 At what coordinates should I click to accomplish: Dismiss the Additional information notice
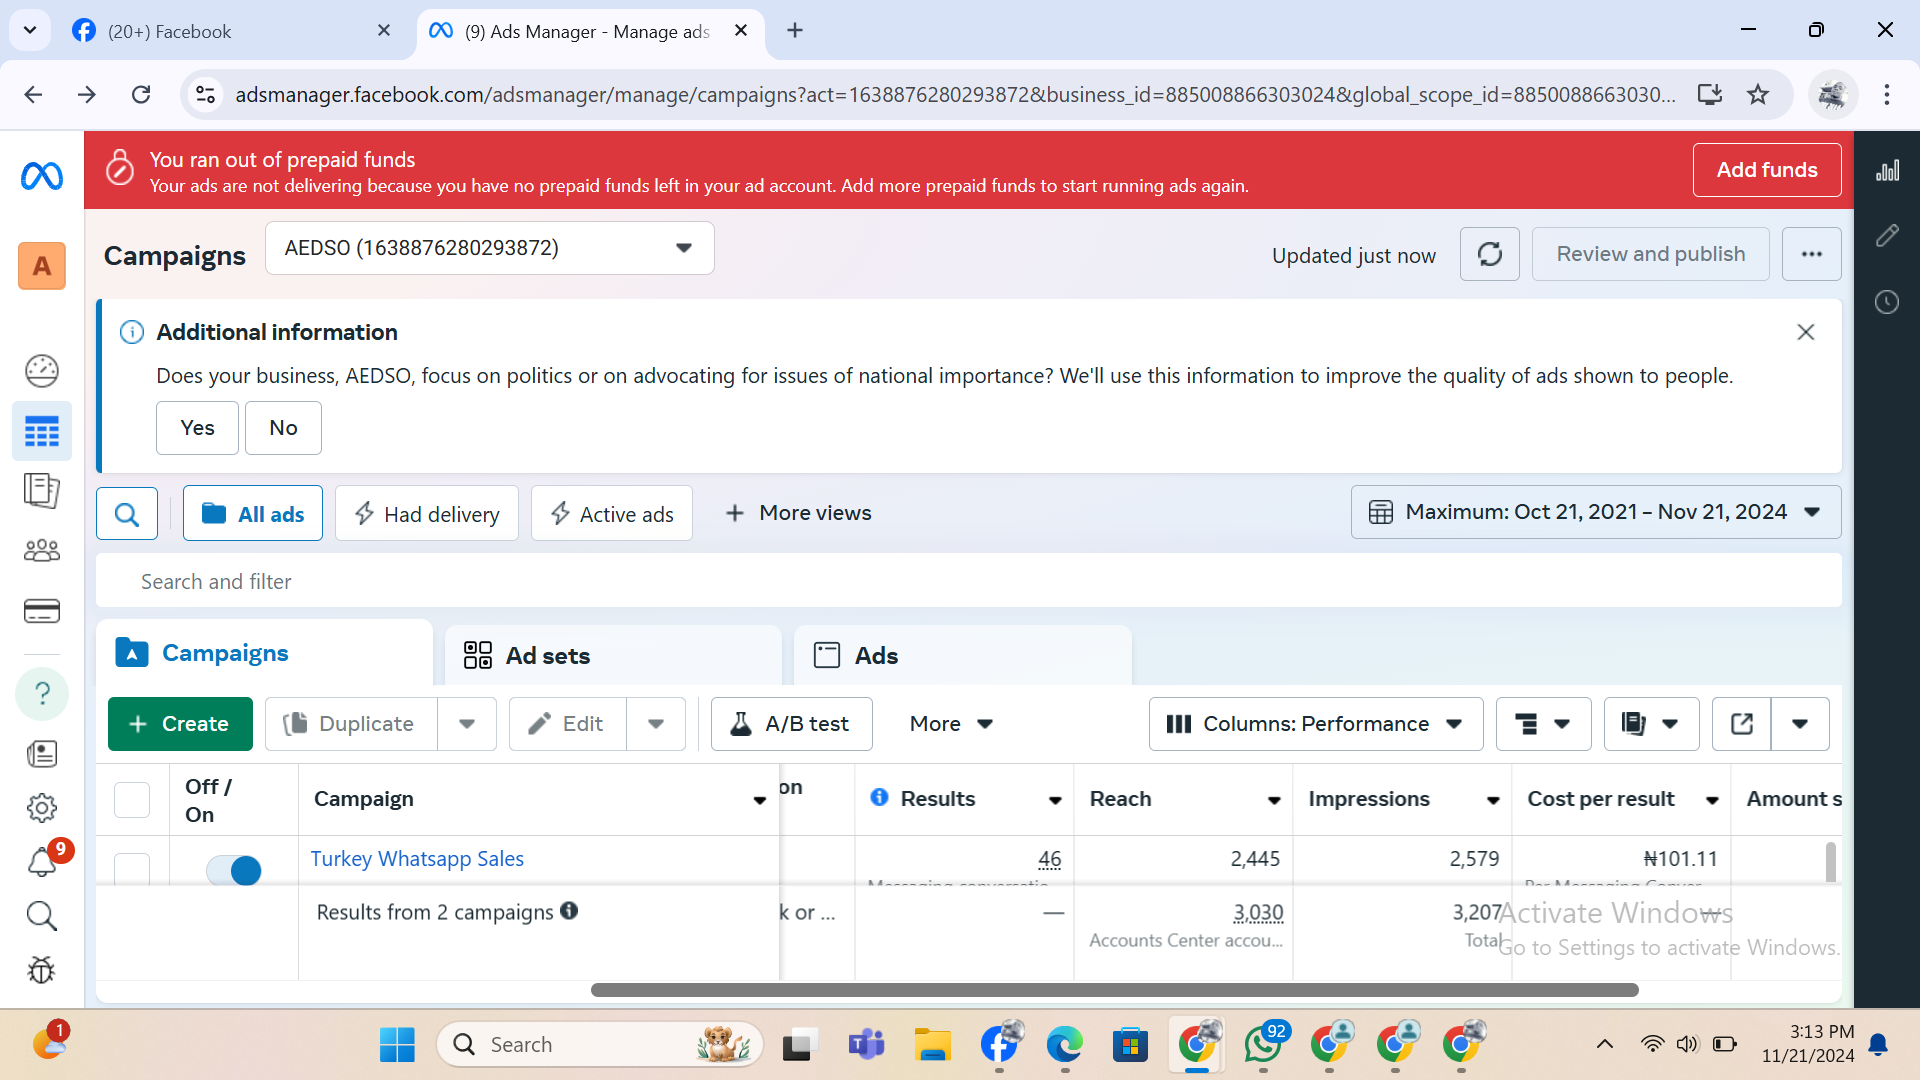click(1806, 332)
